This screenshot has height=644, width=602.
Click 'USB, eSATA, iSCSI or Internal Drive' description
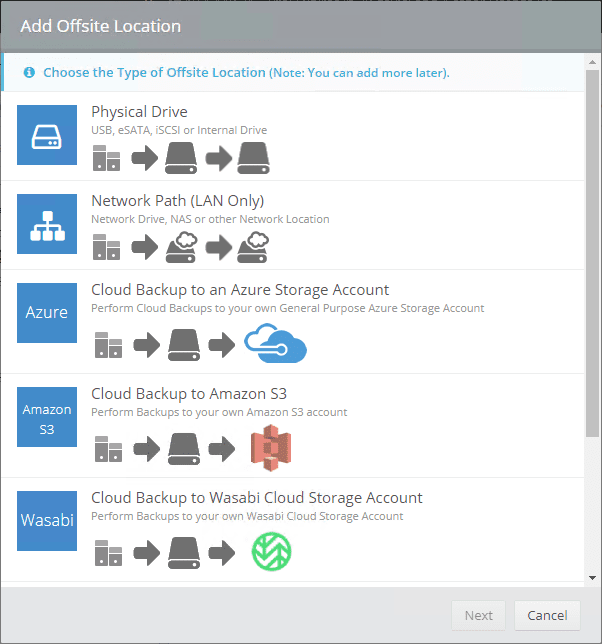tap(179, 130)
